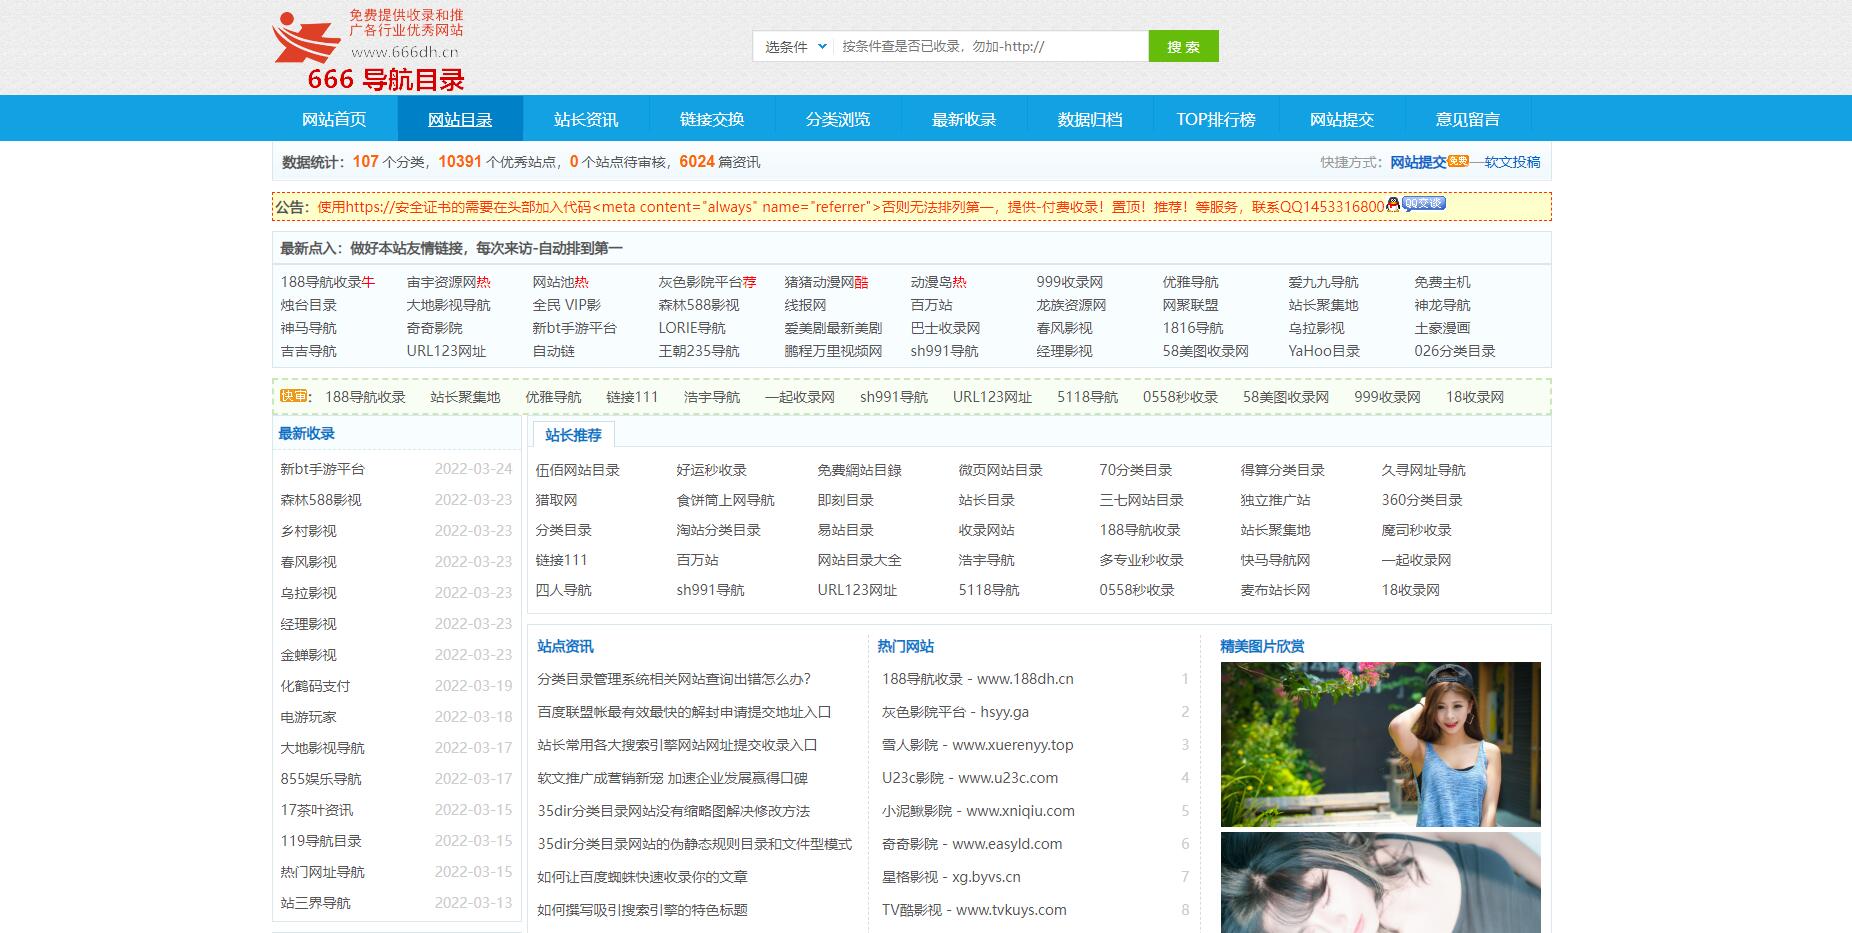
Task: Click the 666 导航目录 site logo
Action: click(x=368, y=50)
